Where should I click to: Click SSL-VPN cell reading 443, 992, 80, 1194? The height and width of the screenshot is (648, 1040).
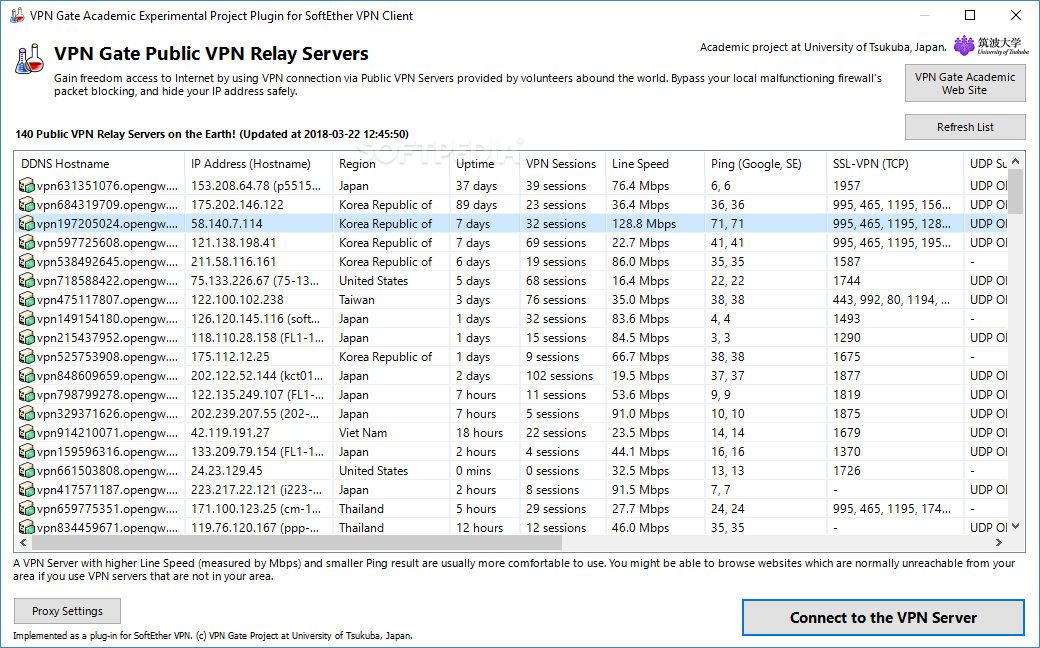[x=891, y=300]
